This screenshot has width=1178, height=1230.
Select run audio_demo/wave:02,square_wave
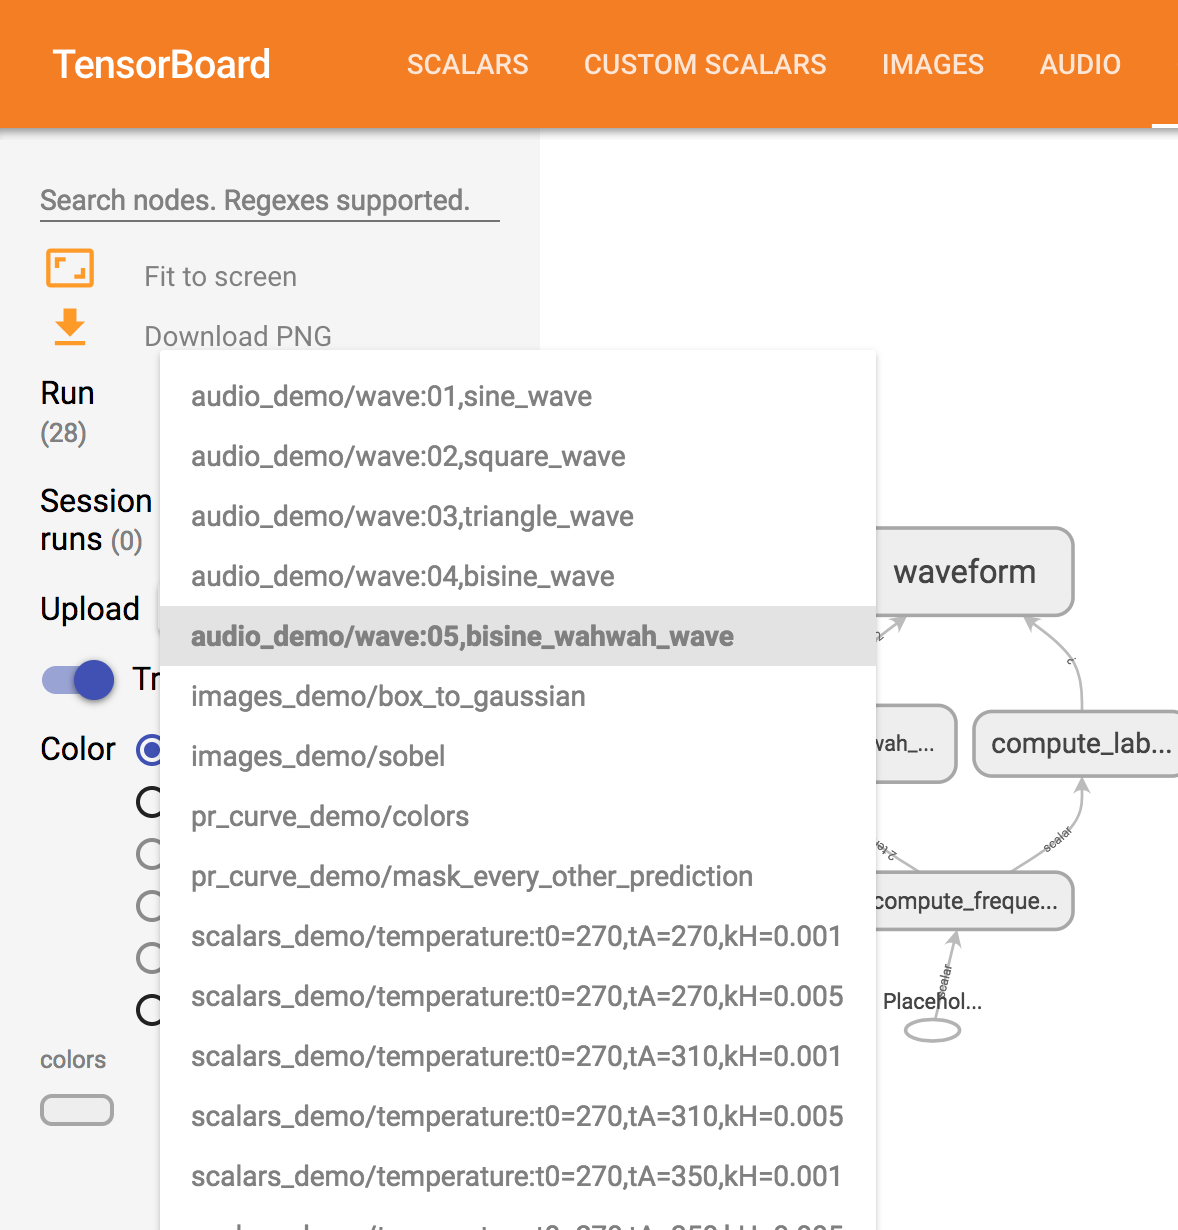click(x=518, y=456)
